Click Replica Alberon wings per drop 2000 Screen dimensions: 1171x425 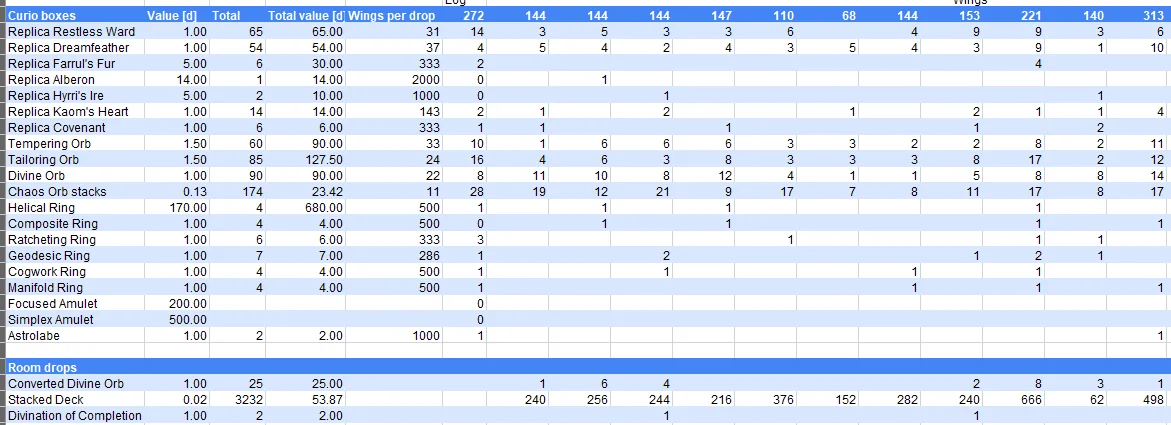pos(426,80)
